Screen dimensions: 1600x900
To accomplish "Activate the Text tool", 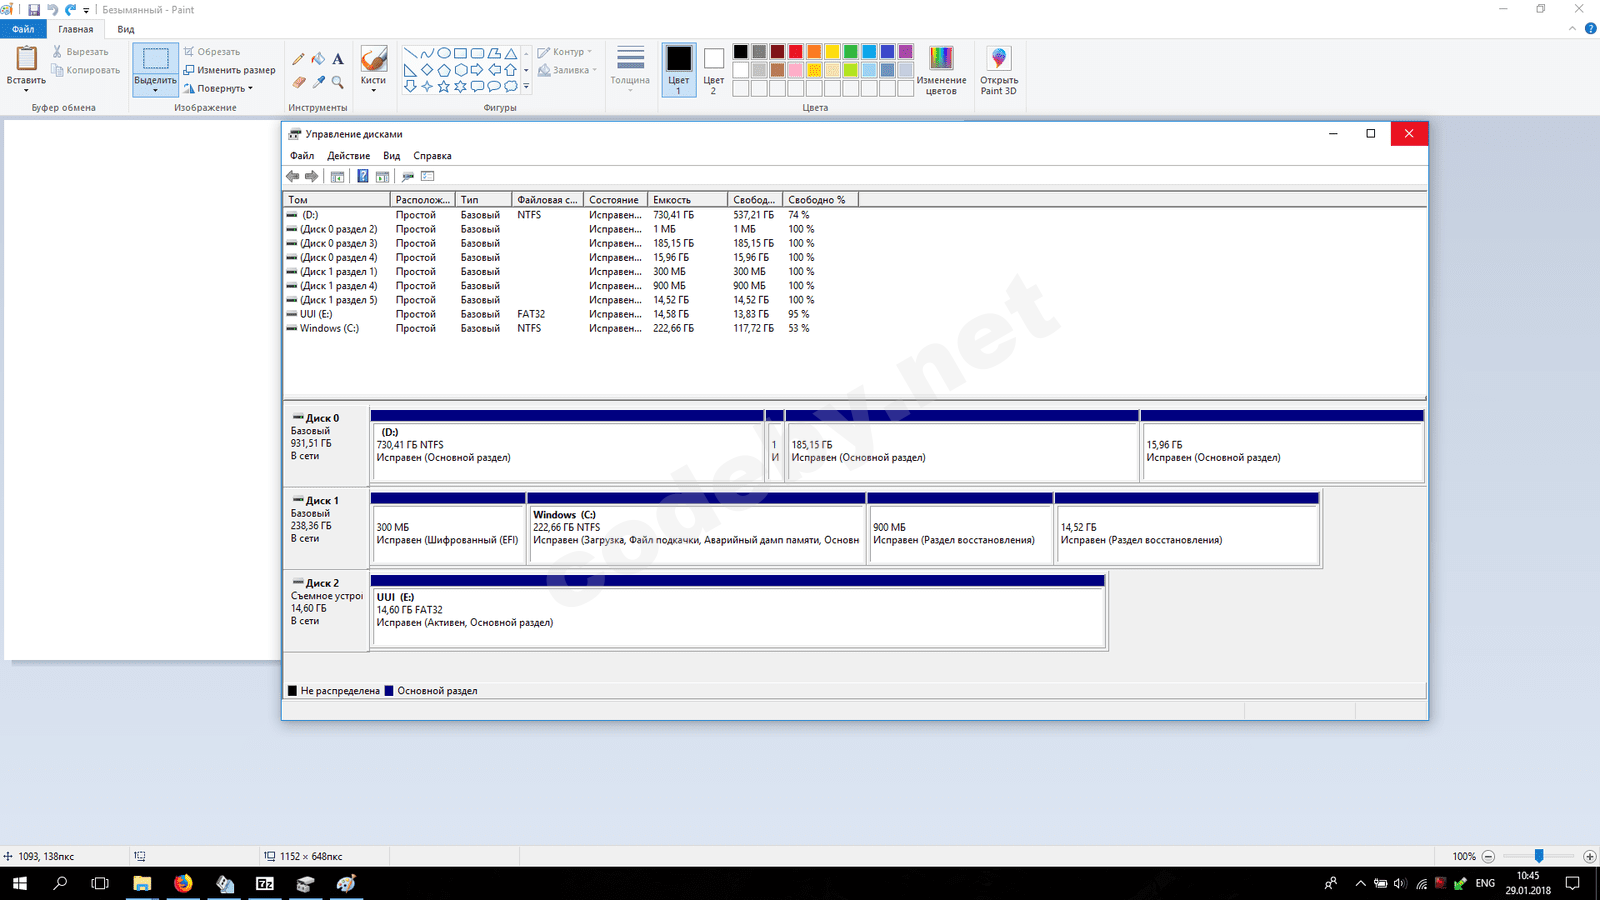I will pyautogui.click(x=338, y=59).
